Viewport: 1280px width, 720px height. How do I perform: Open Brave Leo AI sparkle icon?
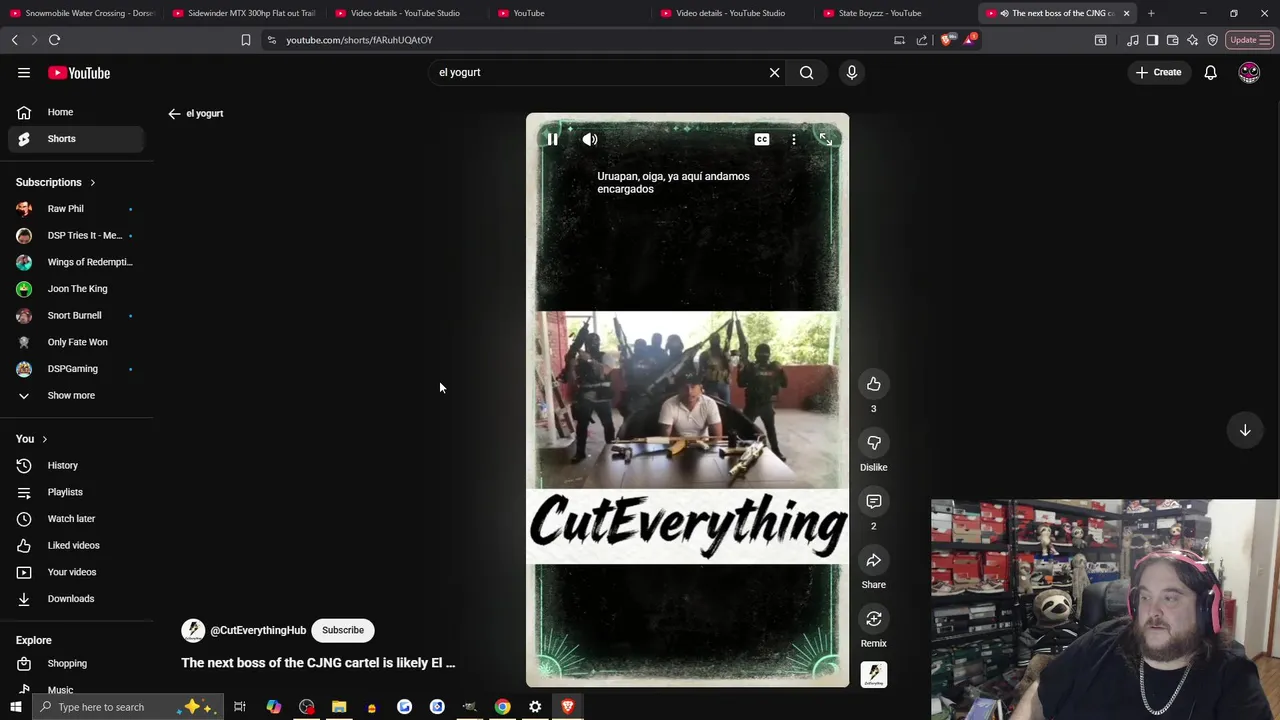pyautogui.click(x=1192, y=40)
